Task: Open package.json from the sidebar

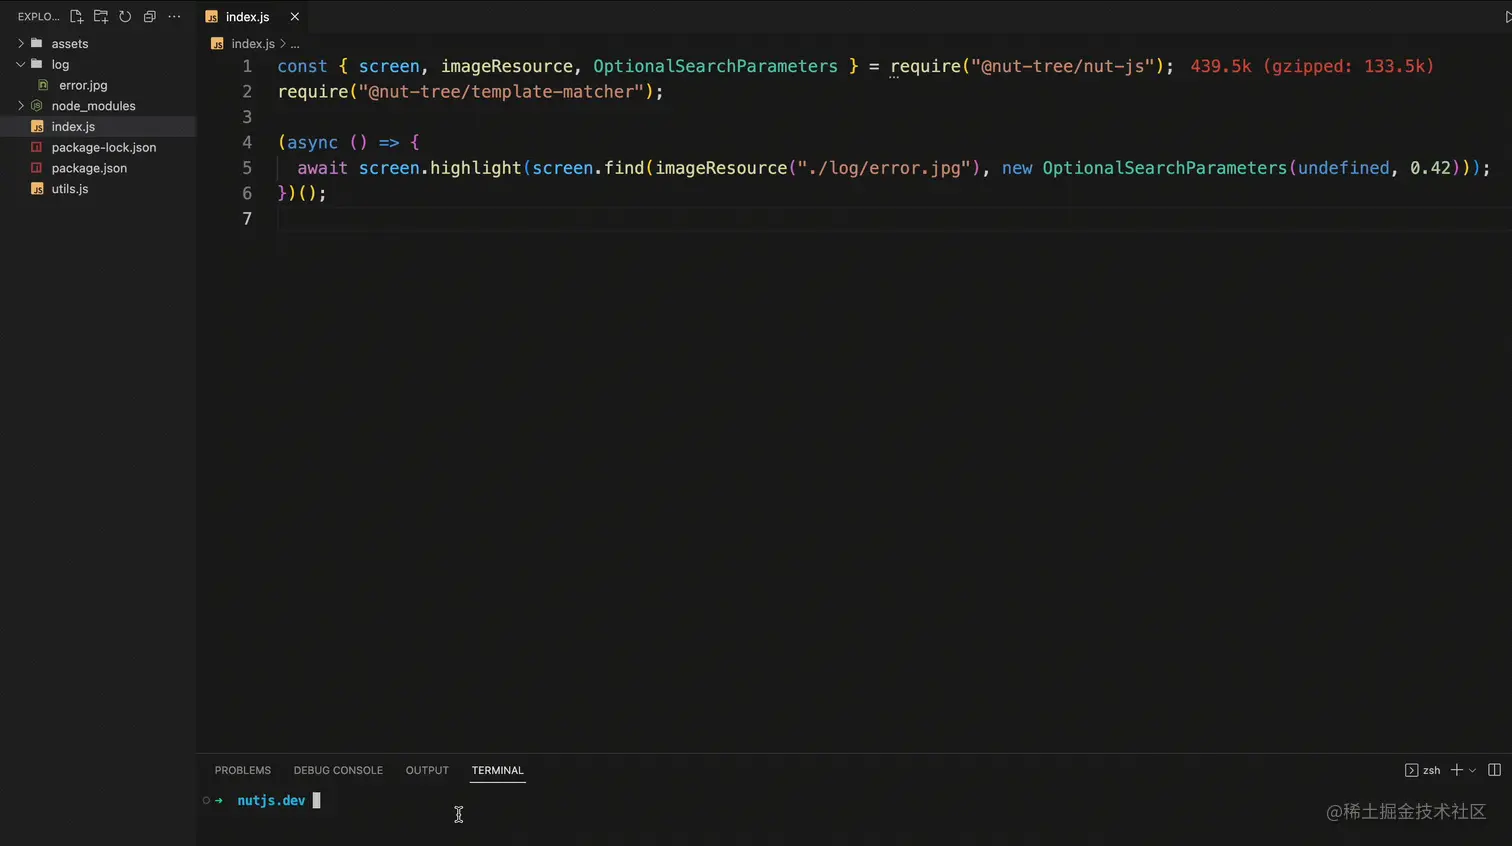Action: click(x=89, y=168)
